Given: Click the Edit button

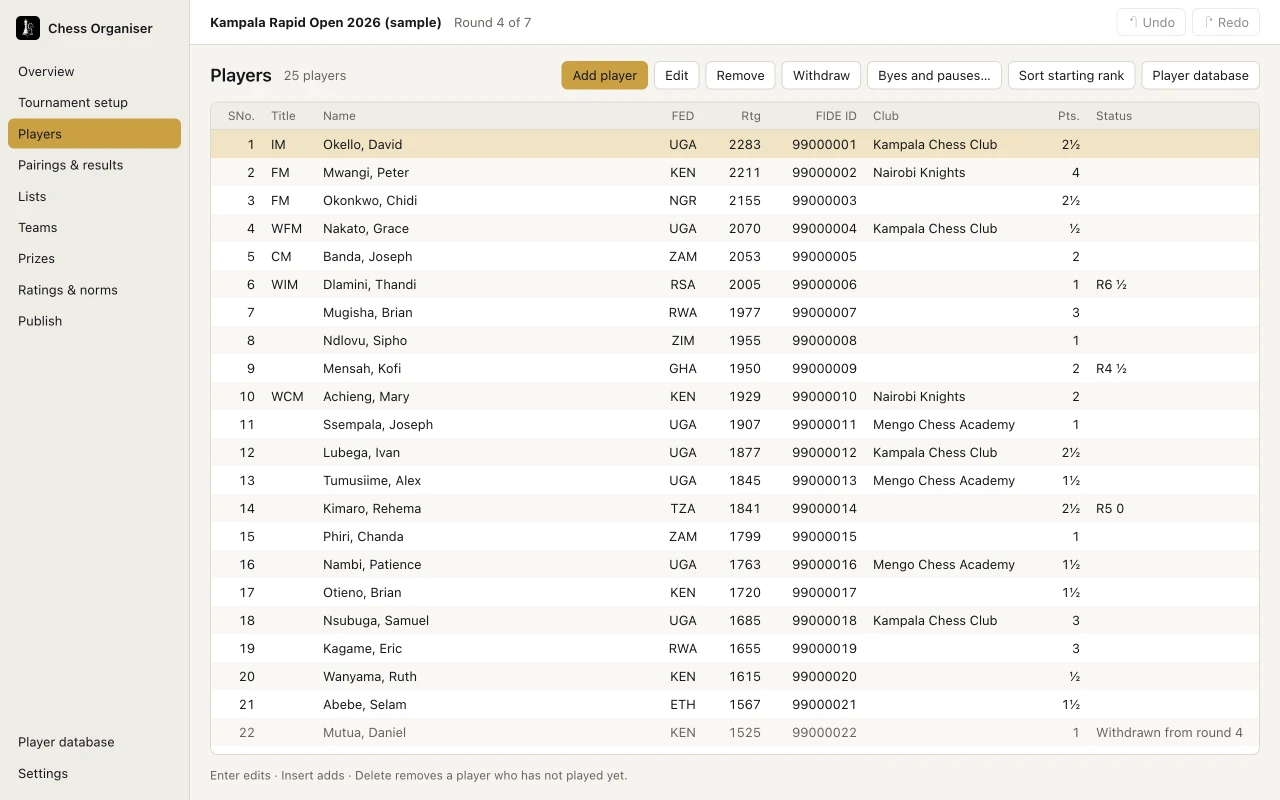Looking at the screenshot, I should click(677, 75).
